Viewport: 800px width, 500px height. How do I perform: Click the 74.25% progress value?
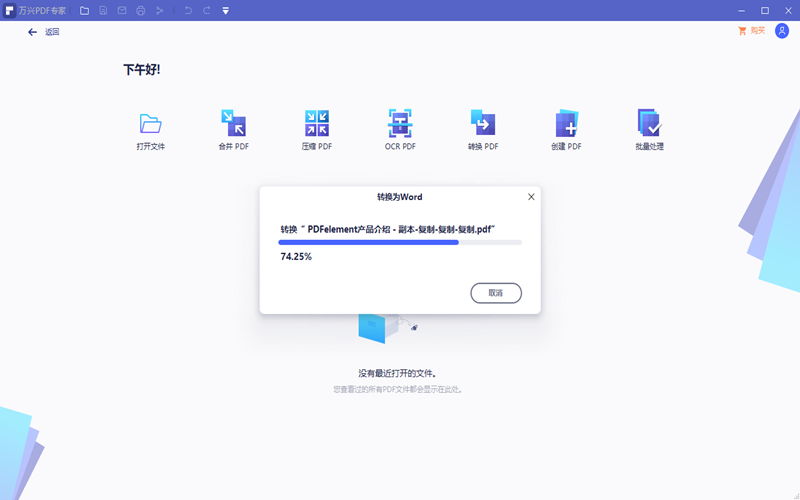296,257
